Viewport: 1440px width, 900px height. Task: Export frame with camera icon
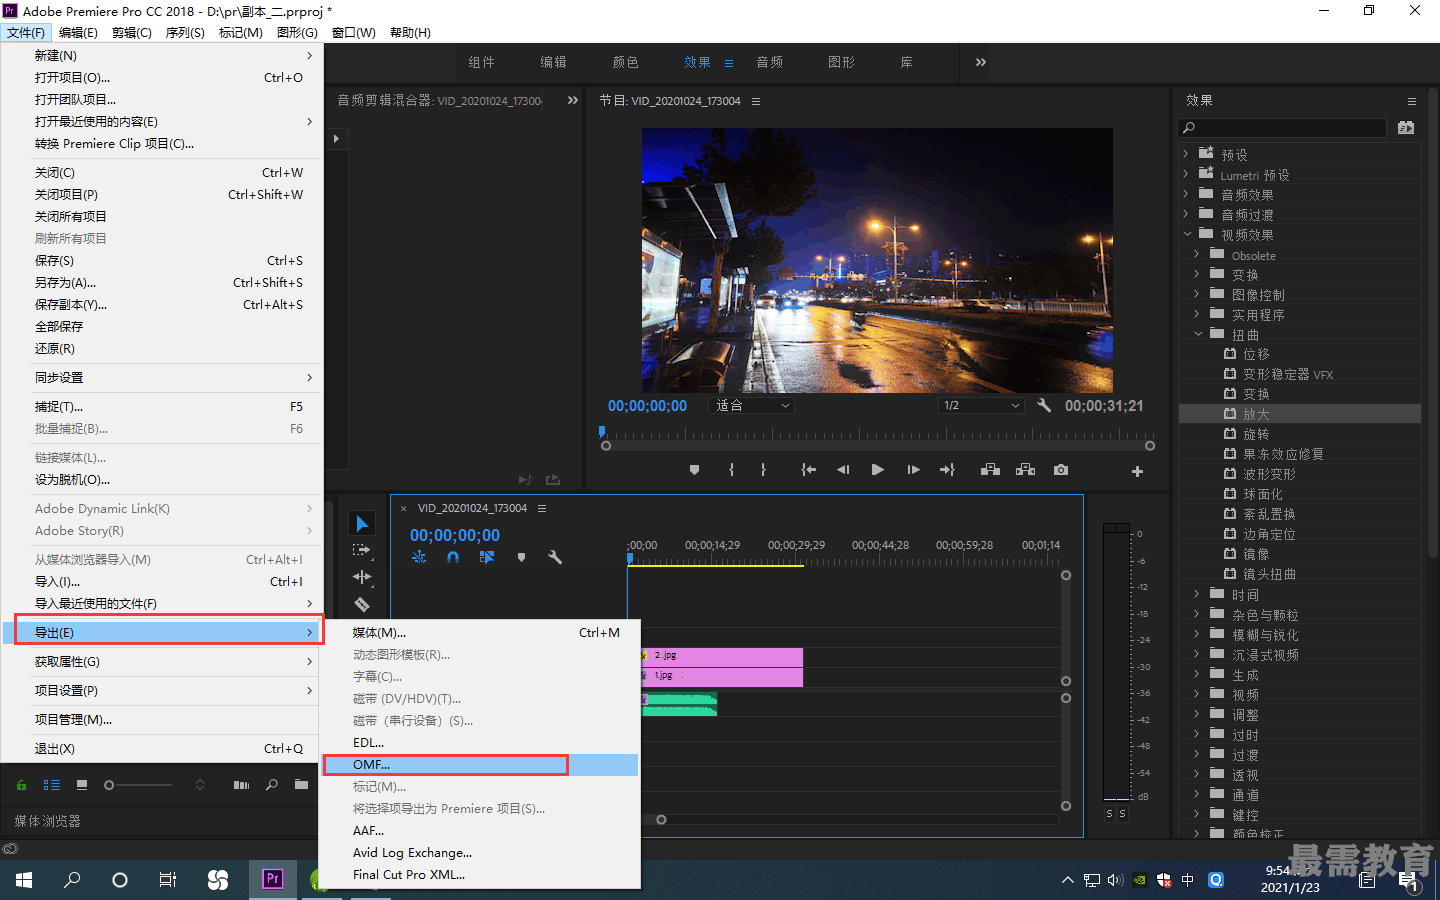(1061, 470)
